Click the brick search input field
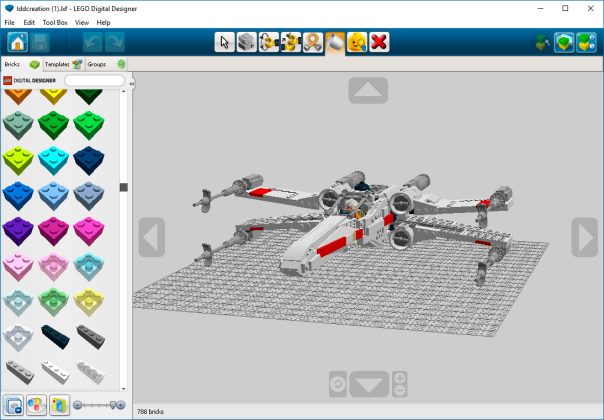Screen dimensions: 604x420 pos(94,81)
